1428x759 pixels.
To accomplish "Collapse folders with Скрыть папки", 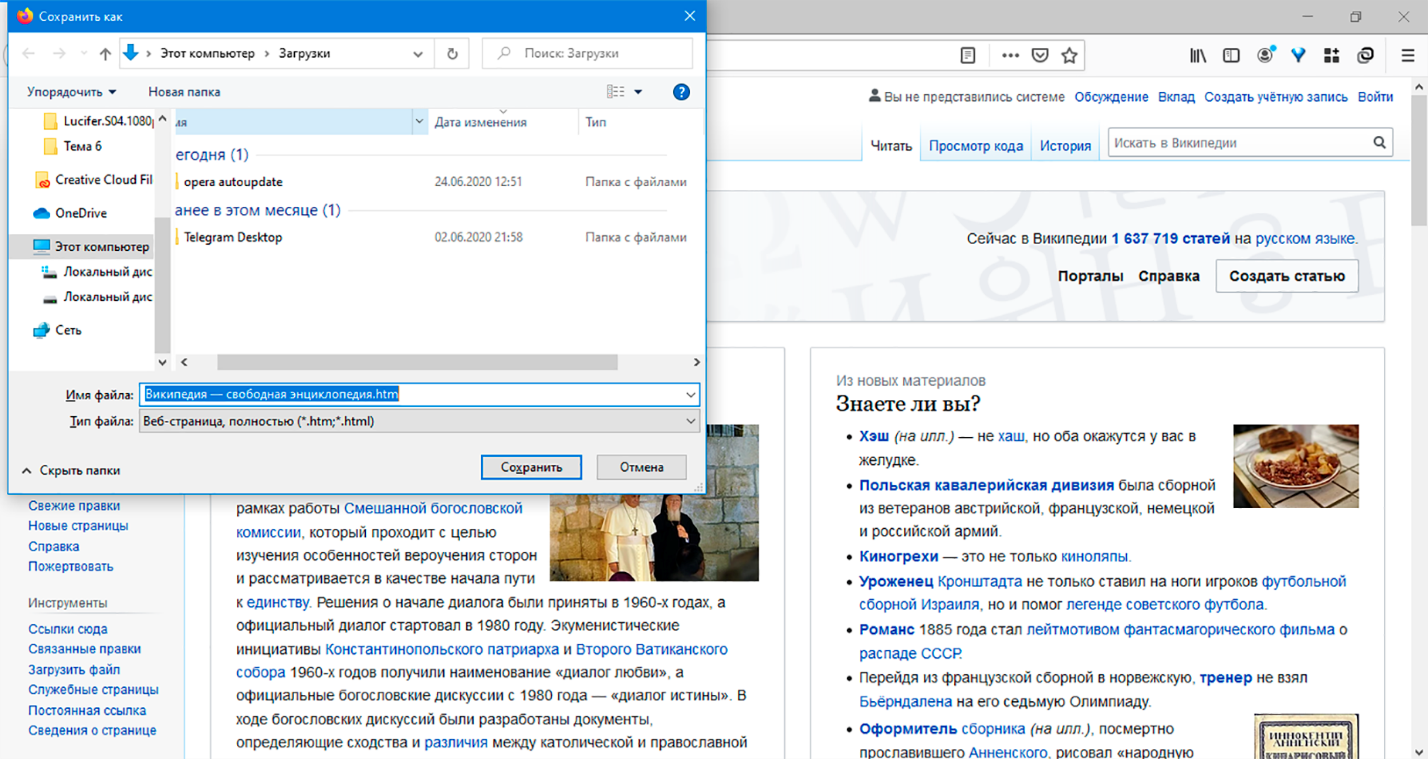I will 70,470.
